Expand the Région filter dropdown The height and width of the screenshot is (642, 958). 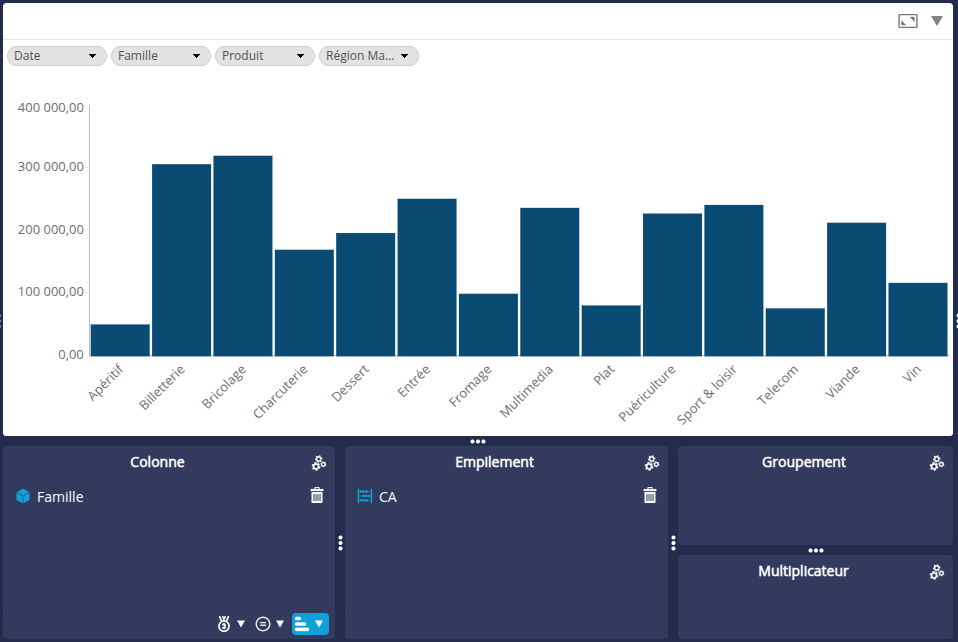coord(368,56)
